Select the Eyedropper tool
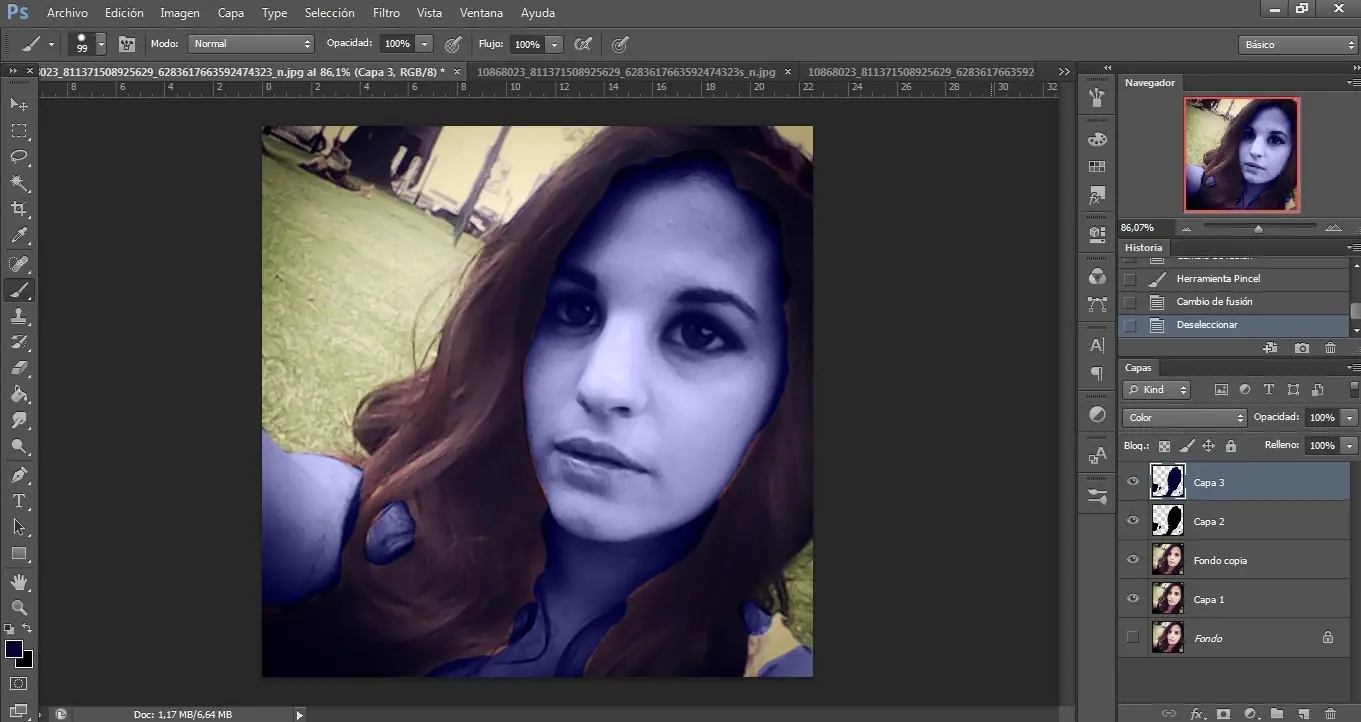The image size is (1361, 722). (19, 236)
